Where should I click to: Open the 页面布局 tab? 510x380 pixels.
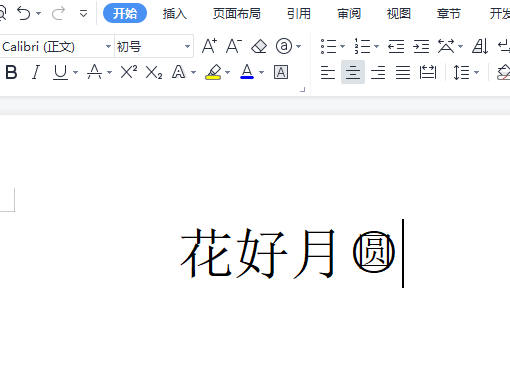237,14
